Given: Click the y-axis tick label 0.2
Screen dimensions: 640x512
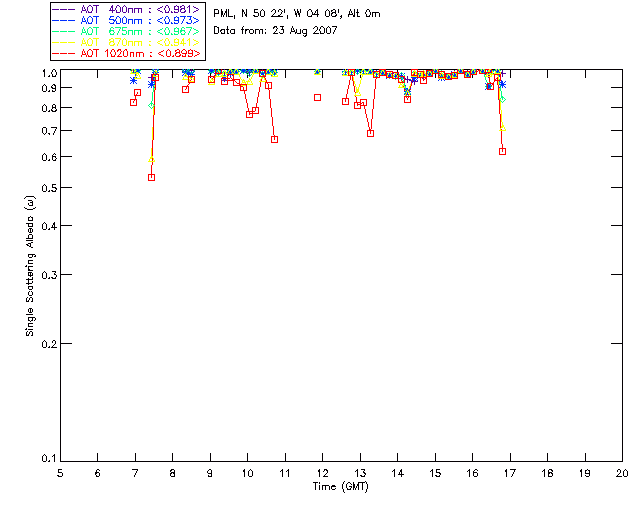Looking at the screenshot, I should tap(49, 344).
